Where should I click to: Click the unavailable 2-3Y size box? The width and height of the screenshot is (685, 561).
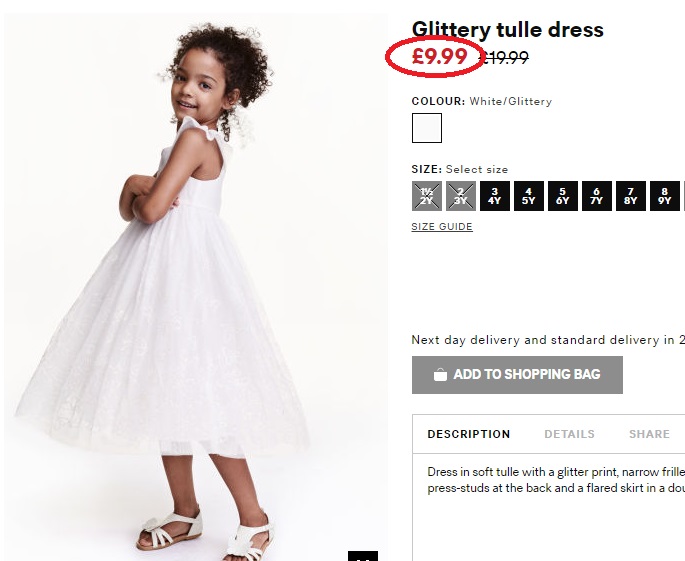[461, 196]
